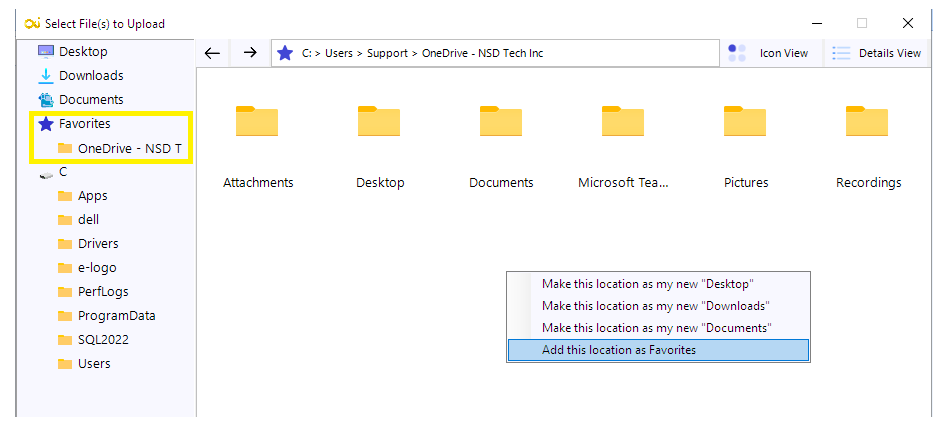Click the forward arrow navigation button
The image size is (937, 423).
tap(250, 53)
